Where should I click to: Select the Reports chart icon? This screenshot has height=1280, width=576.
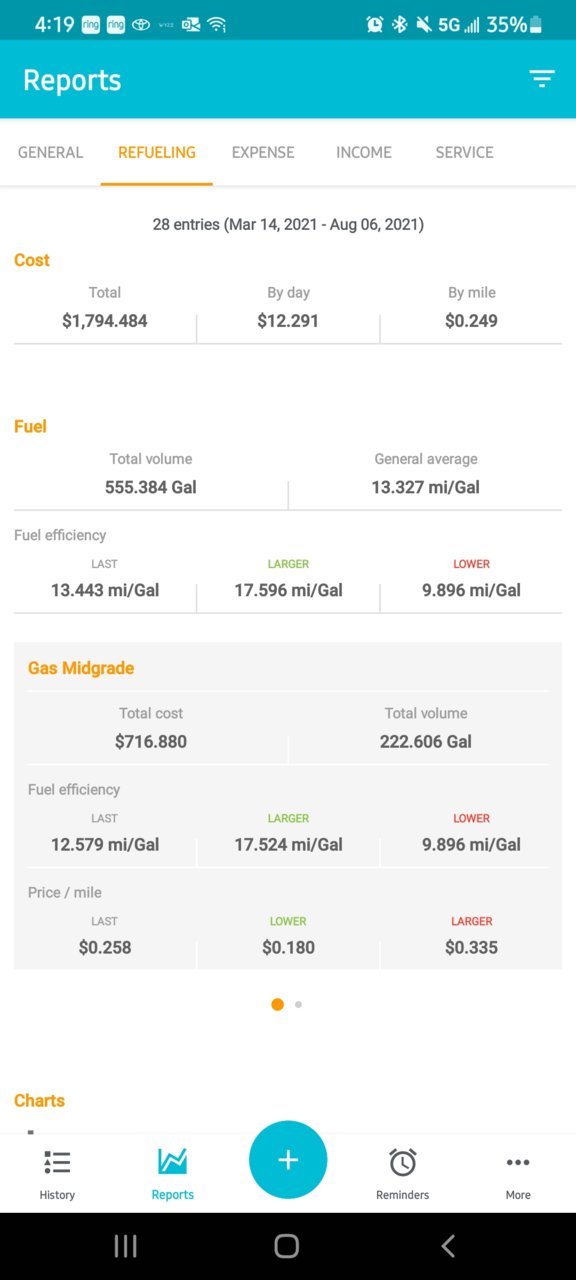(x=172, y=1162)
